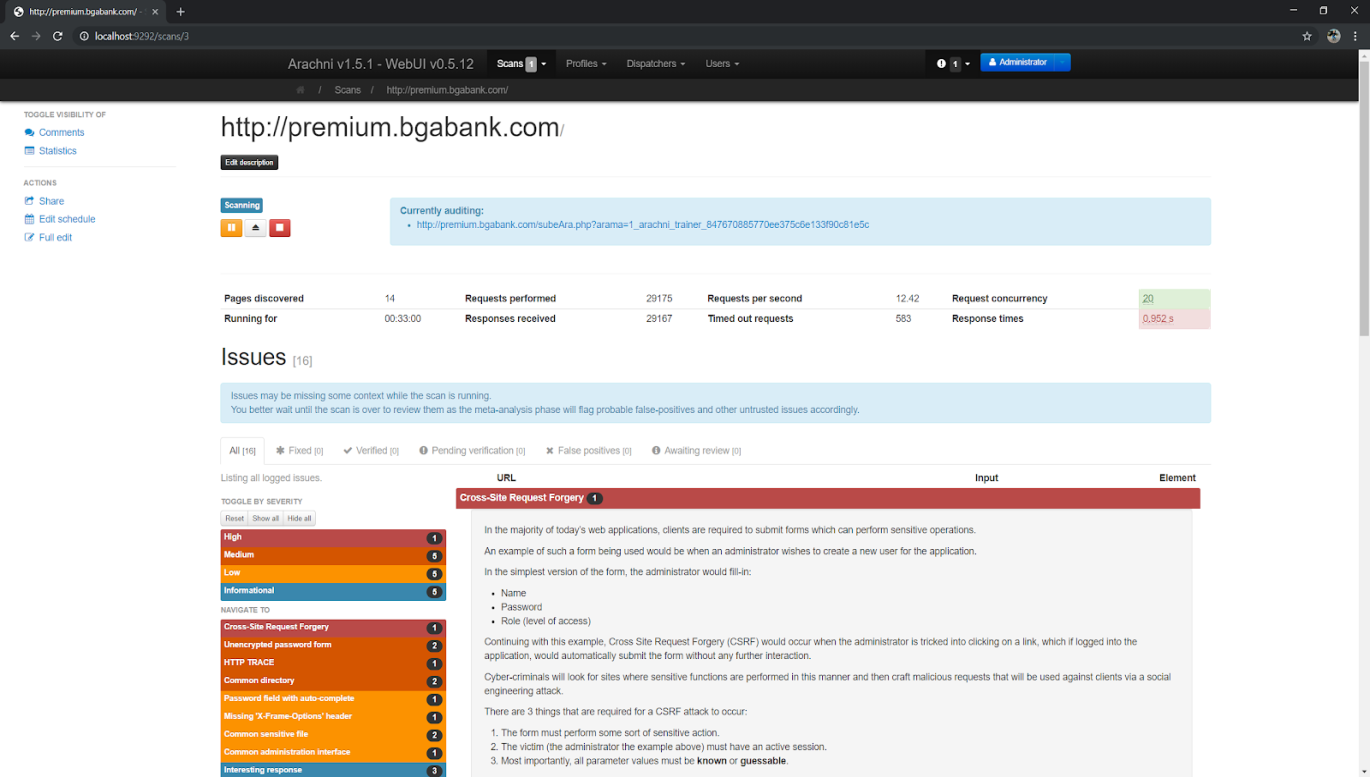Suspend the scan with the eject button
Viewport: 1370px width, 777px height.
coord(256,228)
